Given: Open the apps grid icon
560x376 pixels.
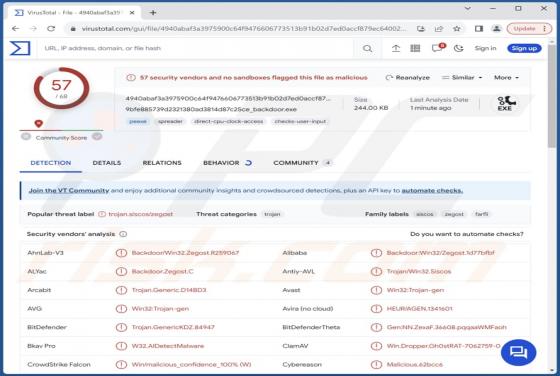Looking at the screenshot, I should [x=415, y=48].
